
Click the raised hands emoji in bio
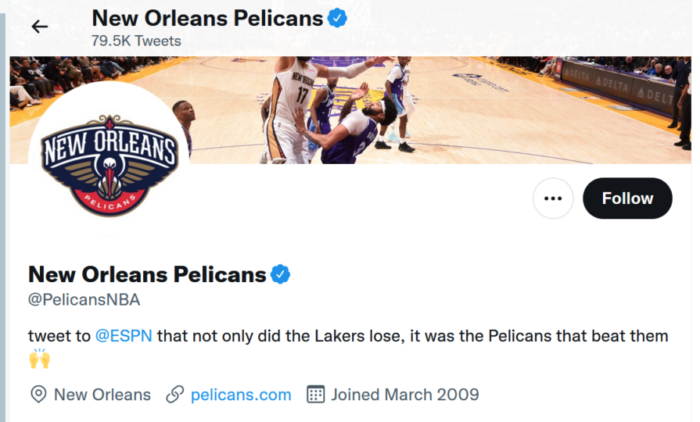(x=39, y=359)
